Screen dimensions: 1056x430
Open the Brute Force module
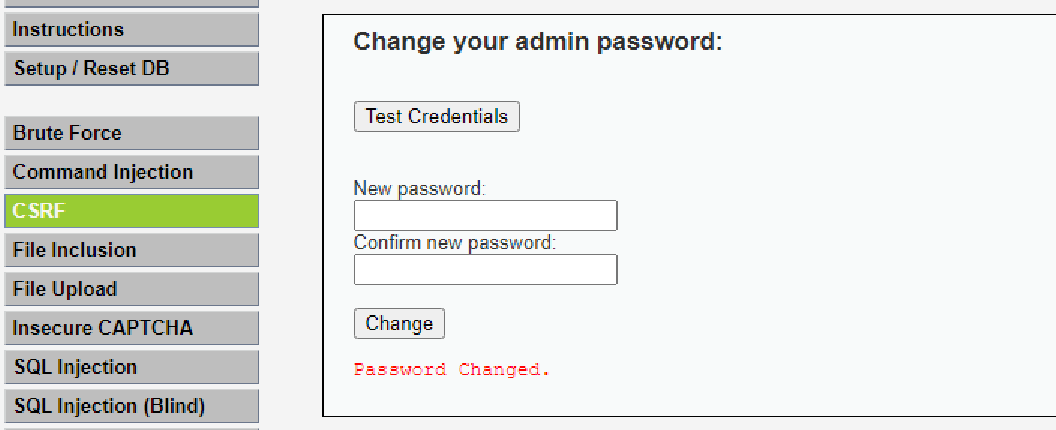coord(130,133)
